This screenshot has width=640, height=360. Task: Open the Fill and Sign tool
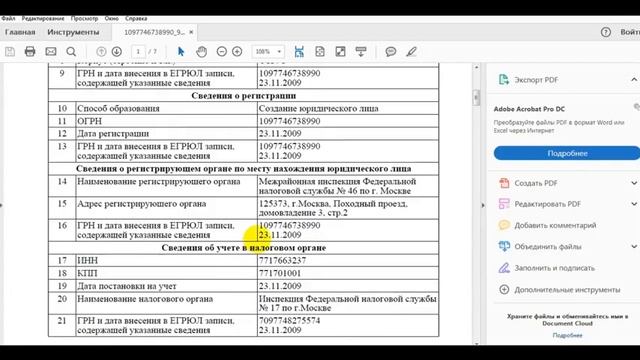pos(547,268)
